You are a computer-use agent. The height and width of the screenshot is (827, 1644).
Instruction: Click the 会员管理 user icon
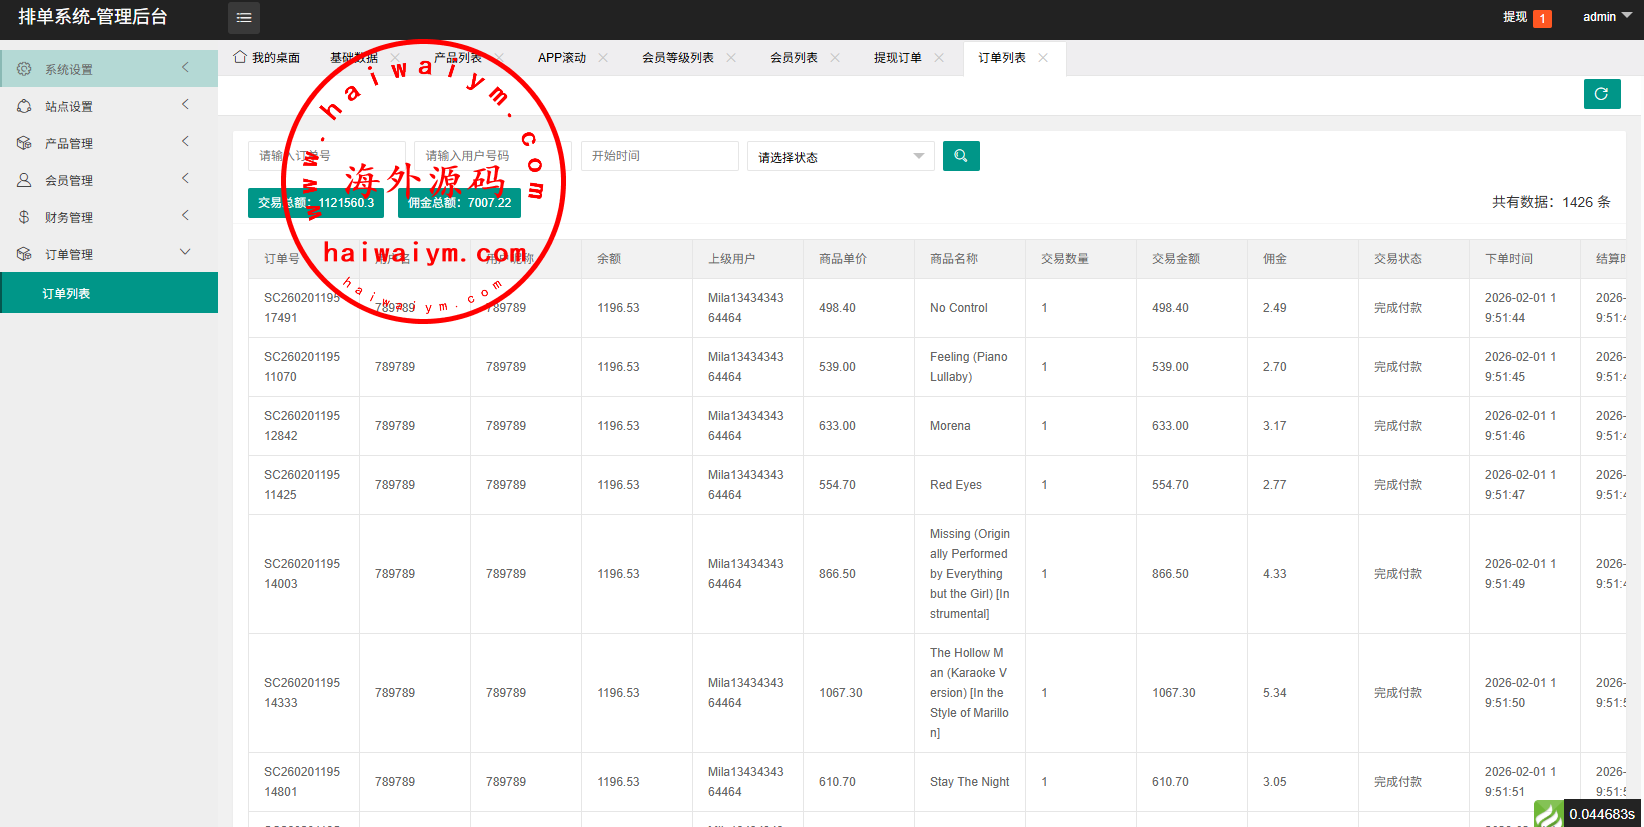click(x=24, y=180)
